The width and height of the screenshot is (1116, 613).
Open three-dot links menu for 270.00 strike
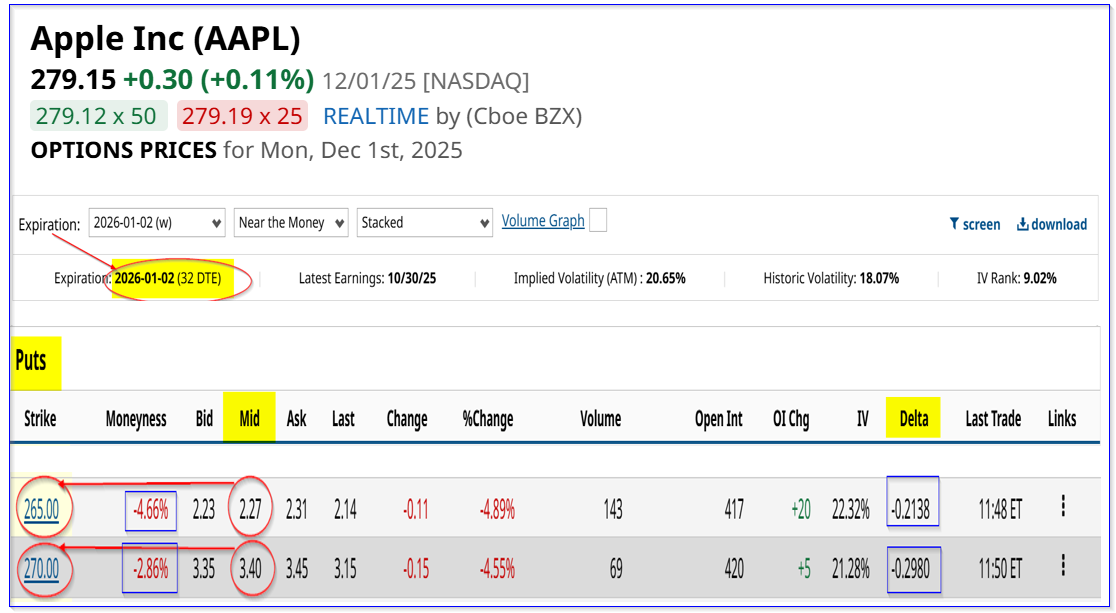(1062, 567)
